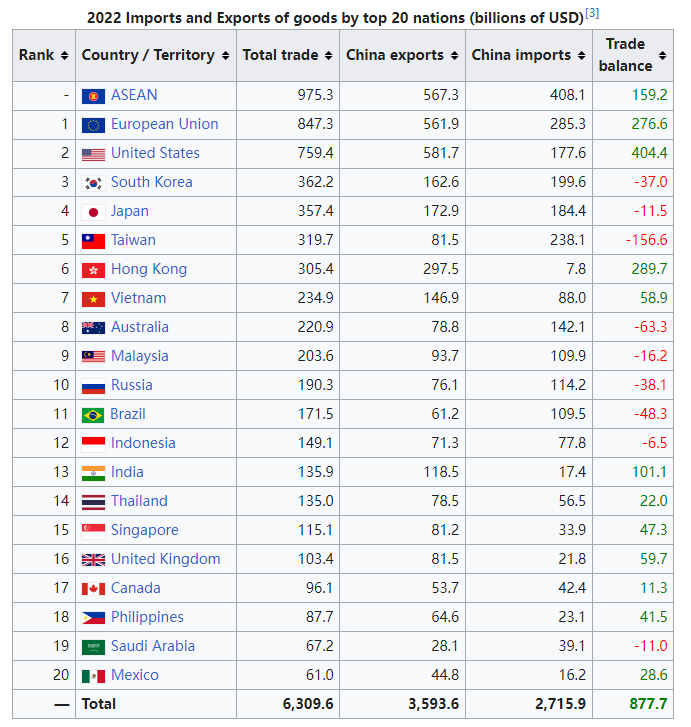The image size is (691, 727).
Task: Open the ASEAN link
Action: pyautogui.click(x=134, y=95)
